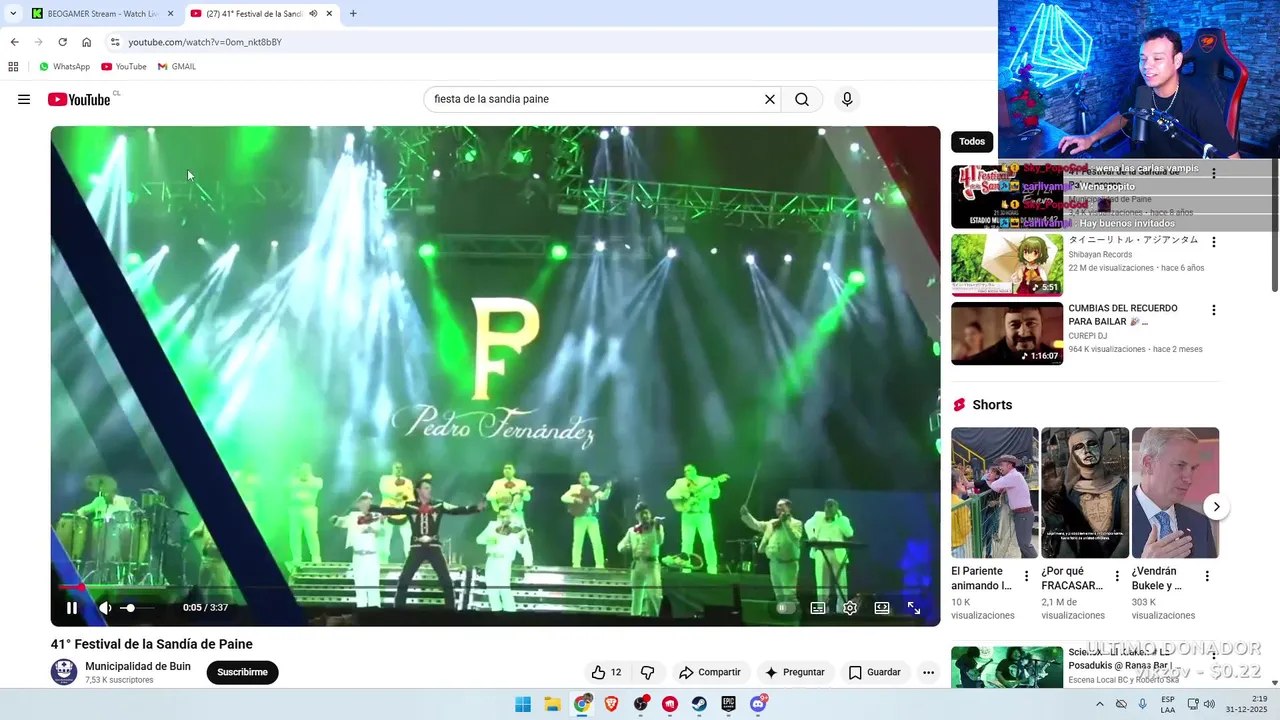This screenshot has width=1280, height=720.
Task: Open the apps grid in bookmarks bar
Action: click(13, 67)
